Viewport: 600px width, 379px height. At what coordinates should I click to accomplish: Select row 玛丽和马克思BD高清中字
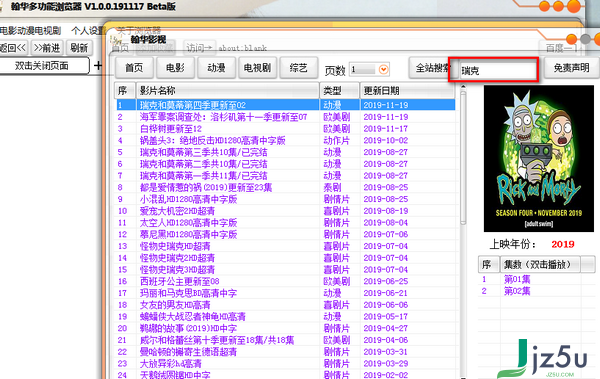[285, 293]
